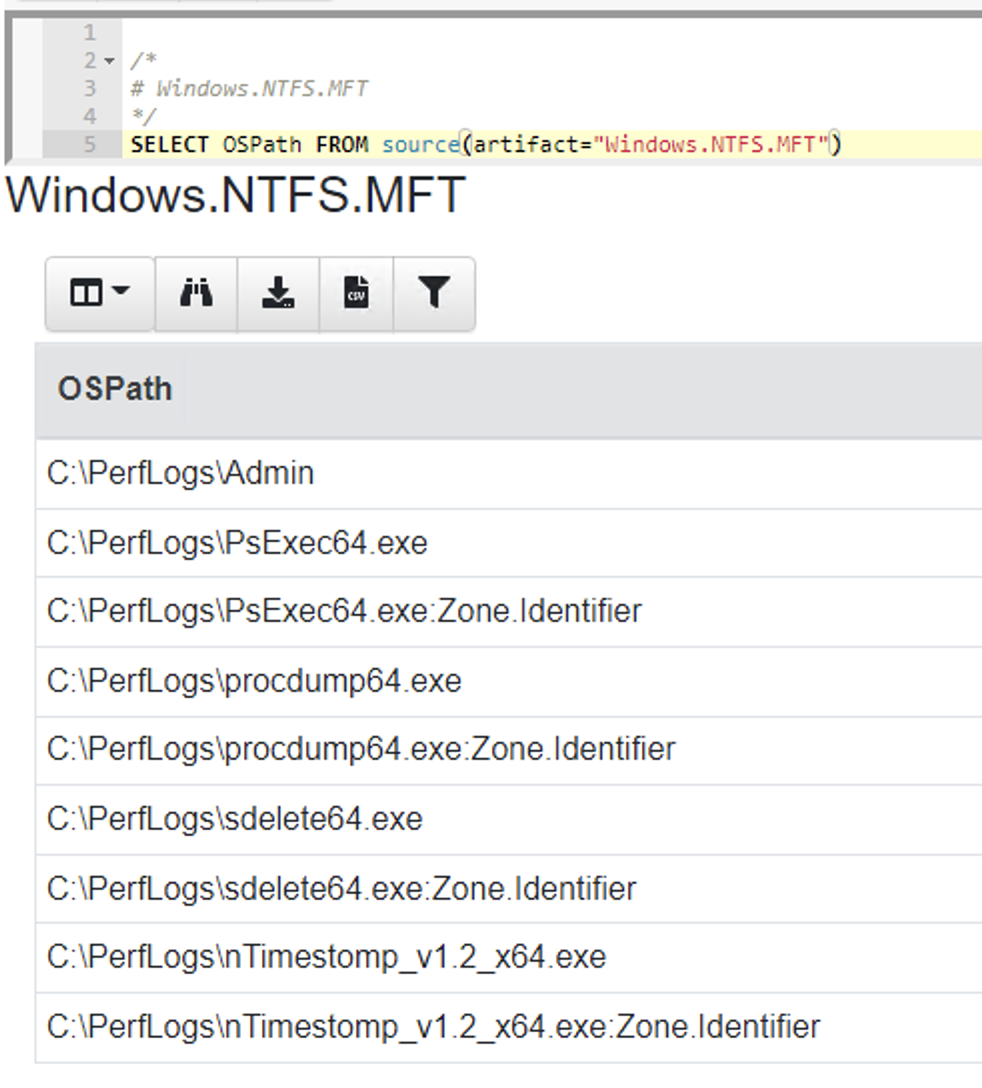The height and width of the screenshot is (1088, 982).
Task: Select the C:\PerfLogs\Admin row
Action: 509,473
